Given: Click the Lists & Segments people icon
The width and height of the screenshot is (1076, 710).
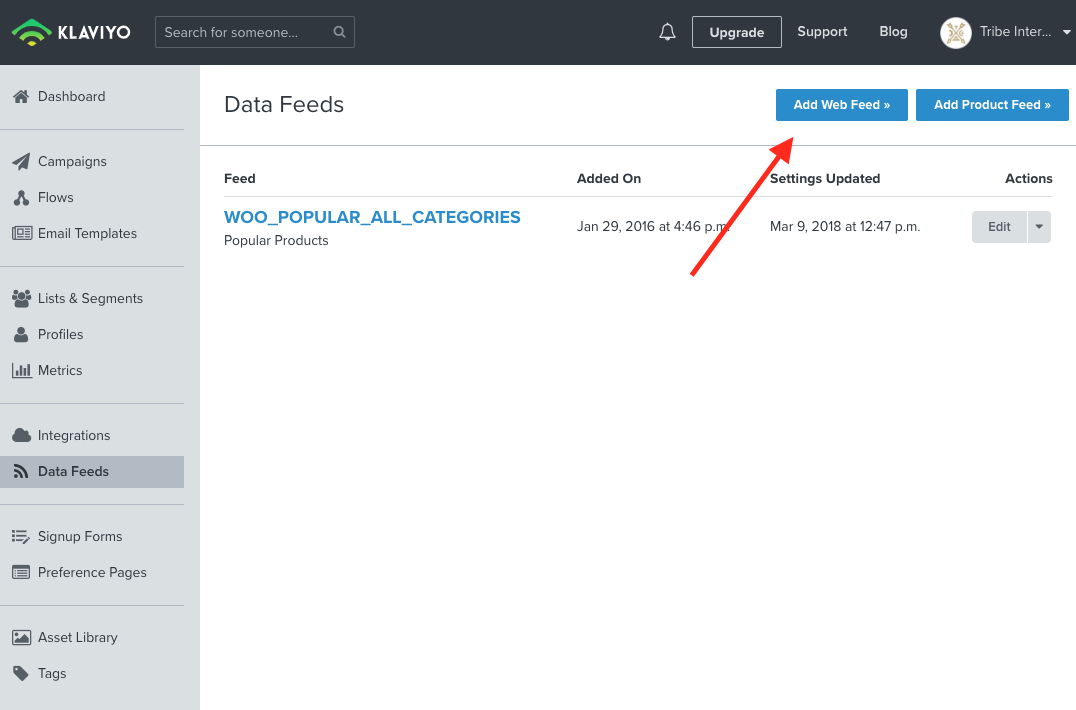Looking at the screenshot, I should [21, 298].
